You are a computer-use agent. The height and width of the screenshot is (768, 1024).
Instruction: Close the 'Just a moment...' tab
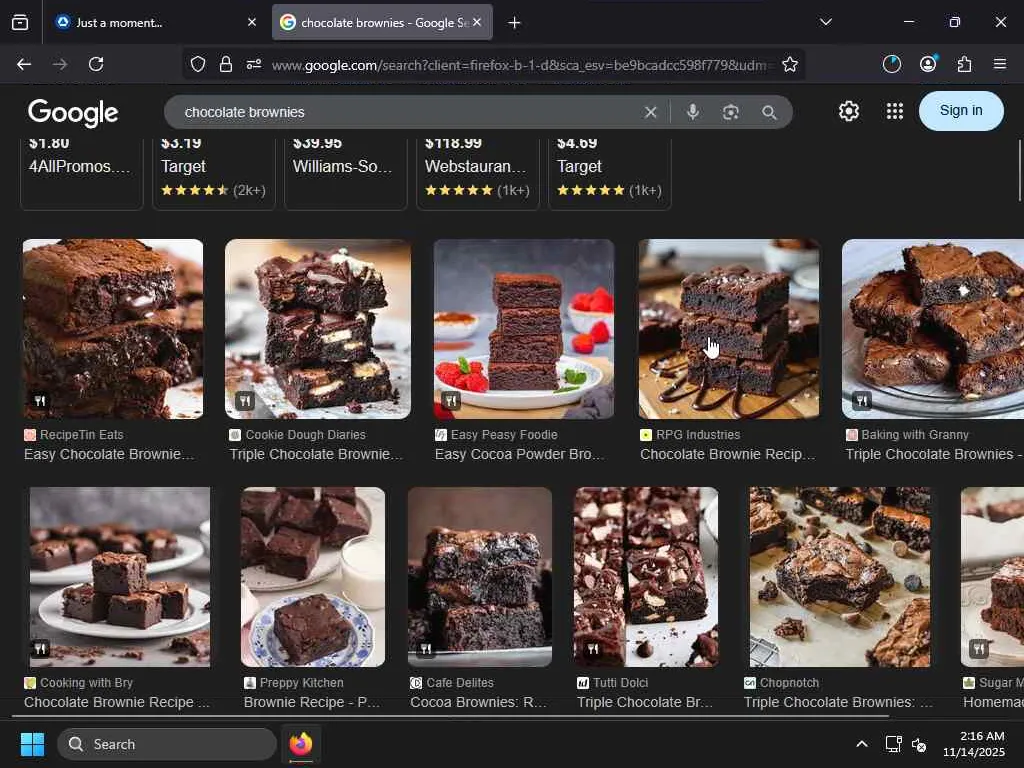tap(252, 22)
